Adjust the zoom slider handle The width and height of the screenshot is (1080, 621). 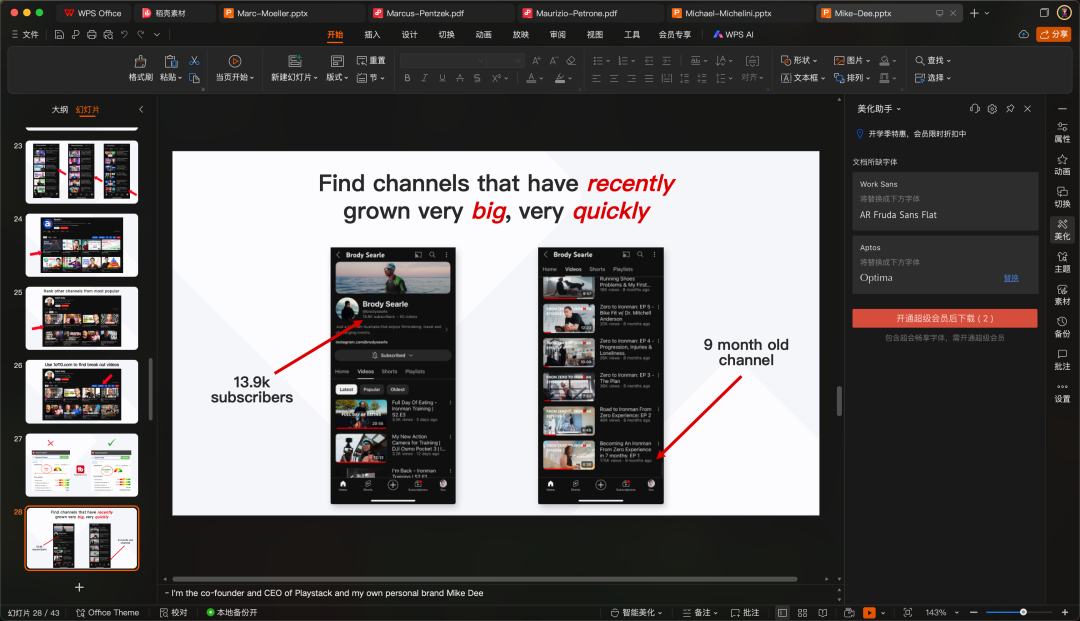[x=1024, y=612]
